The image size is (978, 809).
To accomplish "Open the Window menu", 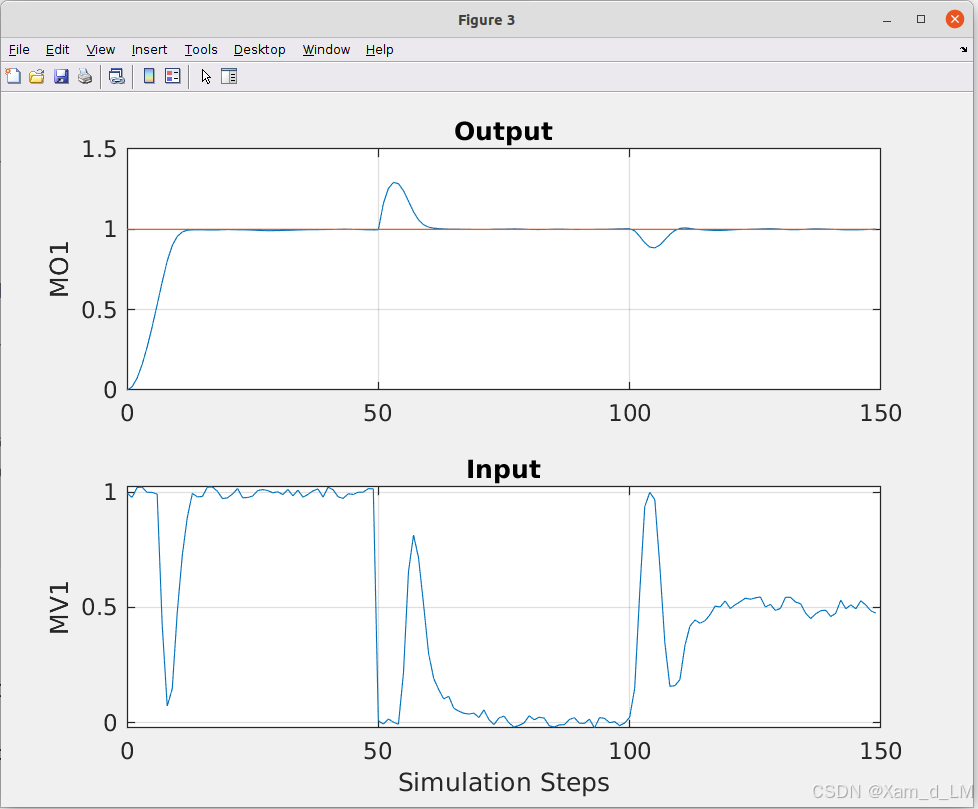I will (326, 49).
